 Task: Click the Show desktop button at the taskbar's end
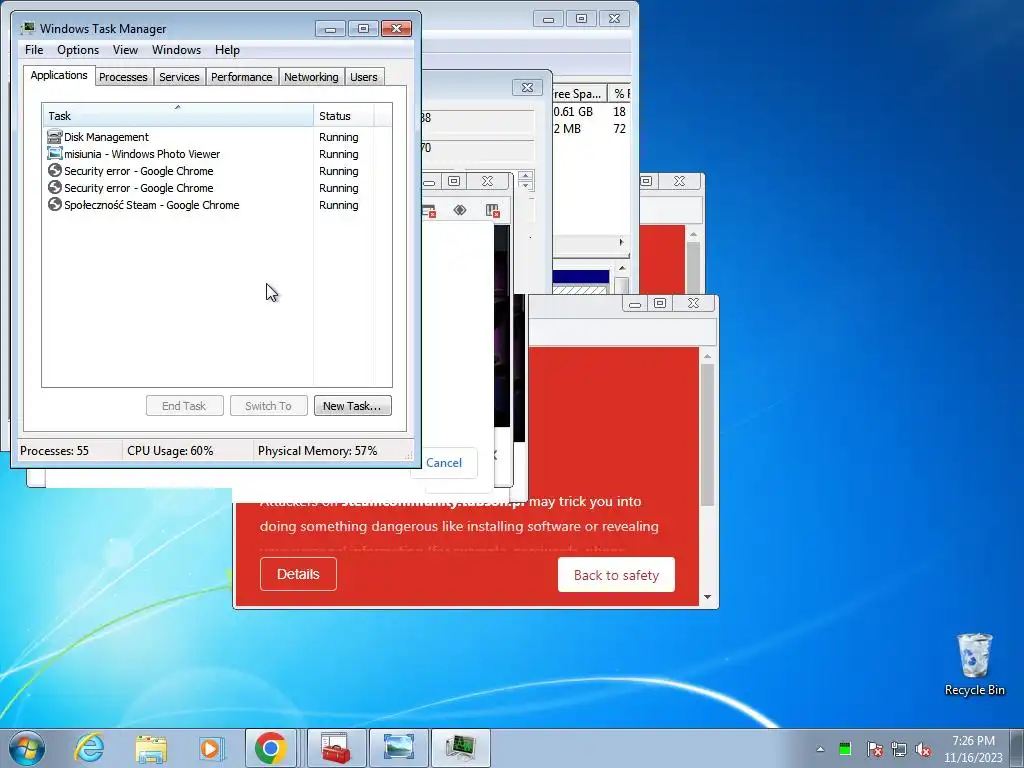pos(1019,749)
